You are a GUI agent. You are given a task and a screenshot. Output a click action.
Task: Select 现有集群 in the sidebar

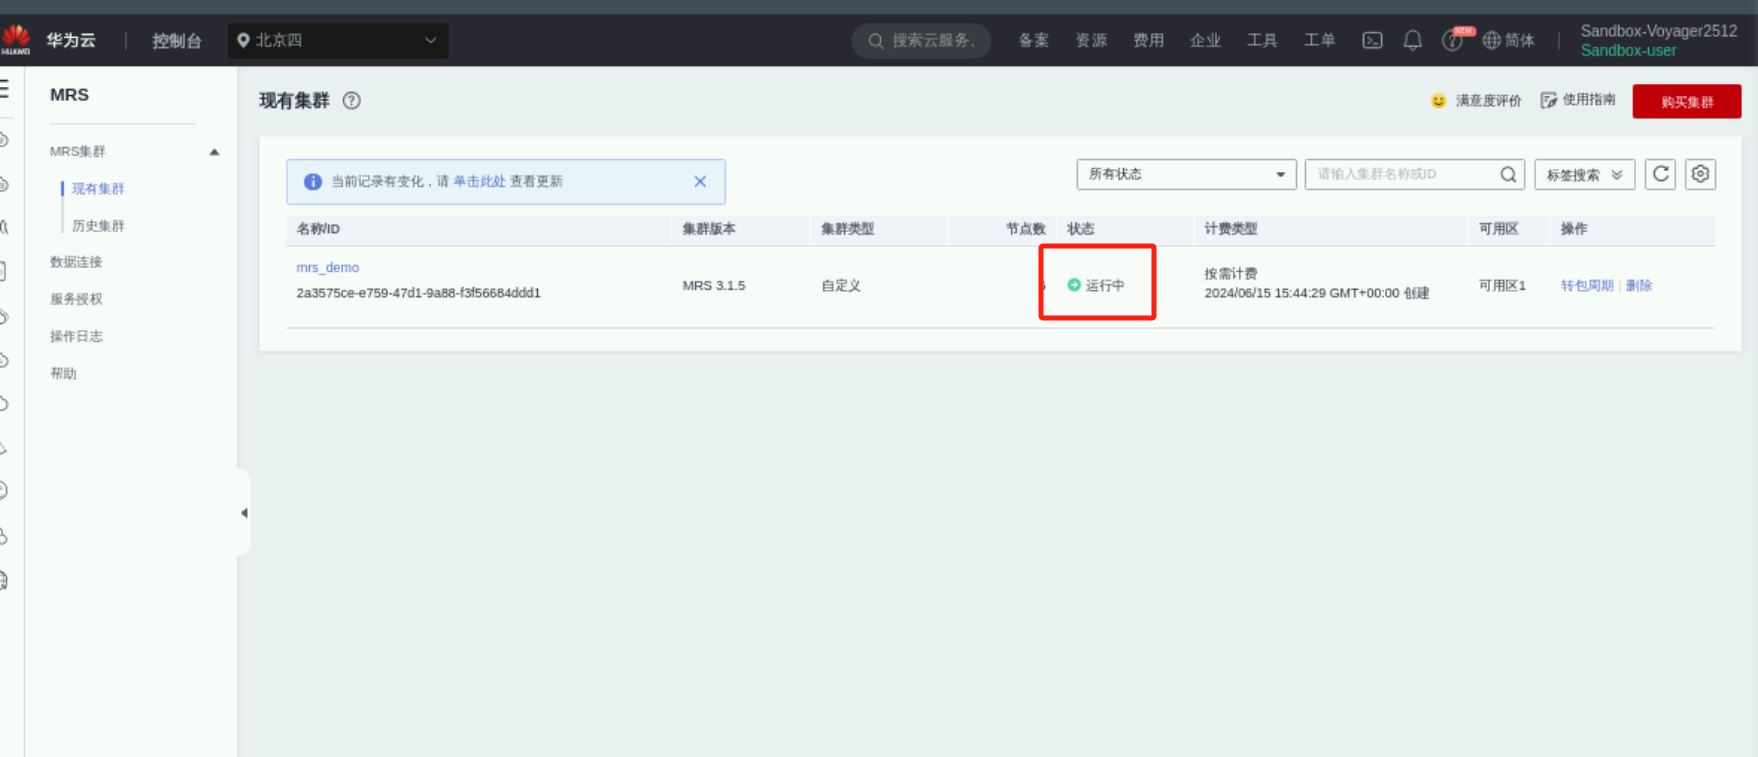click(x=98, y=189)
